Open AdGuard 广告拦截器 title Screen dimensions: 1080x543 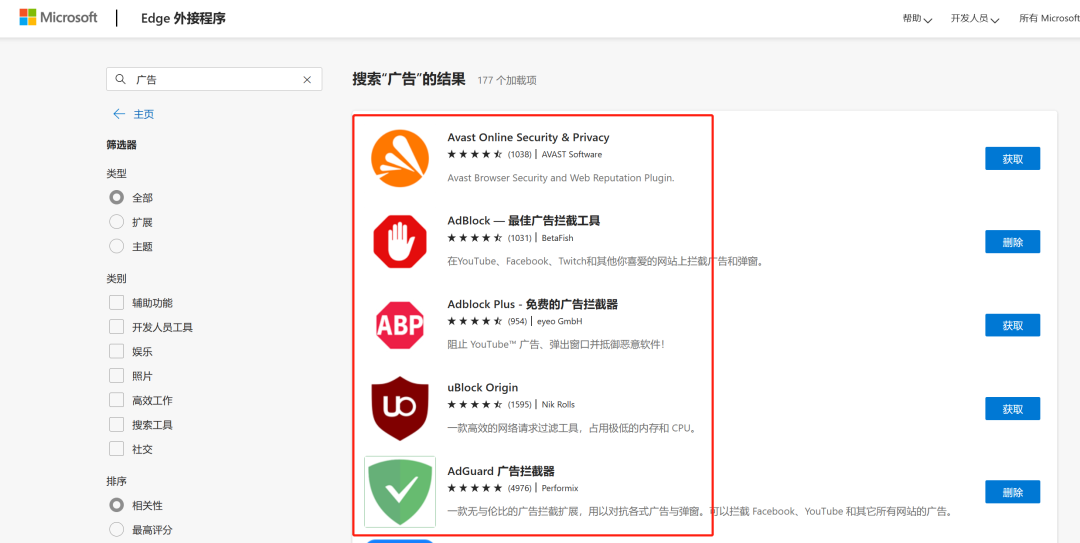pos(501,471)
